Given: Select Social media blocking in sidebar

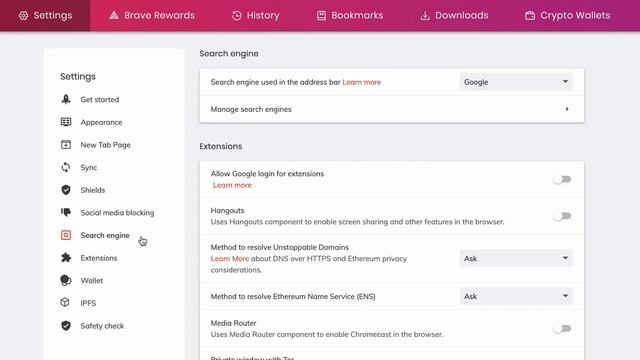Looking at the screenshot, I should [x=117, y=213].
